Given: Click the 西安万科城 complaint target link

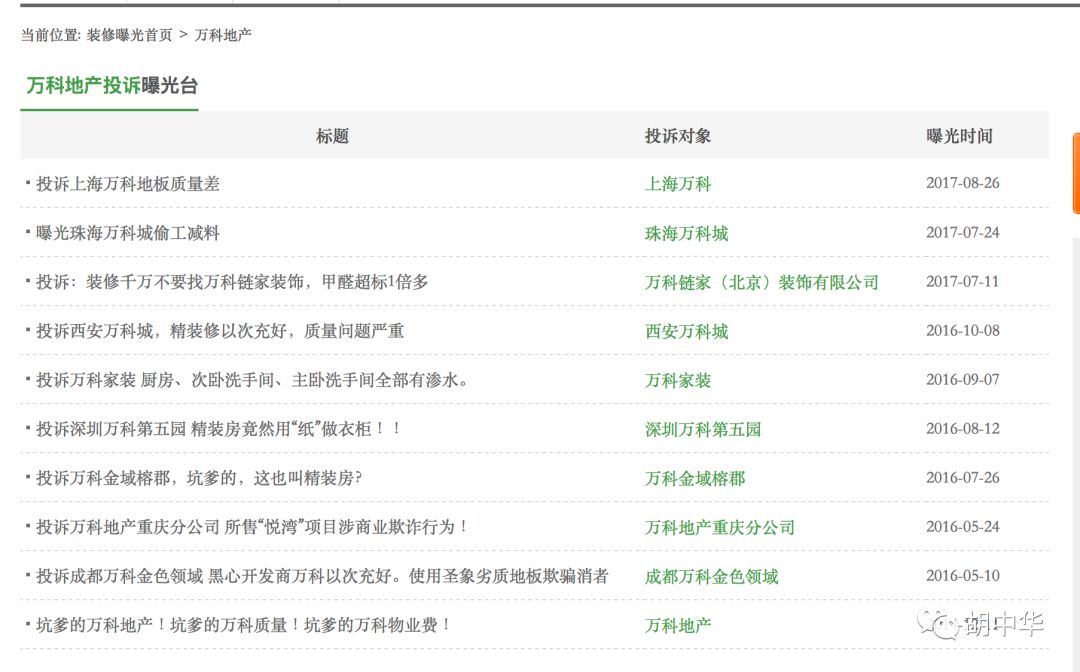Looking at the screenshot, I should [x=686, y=331].
